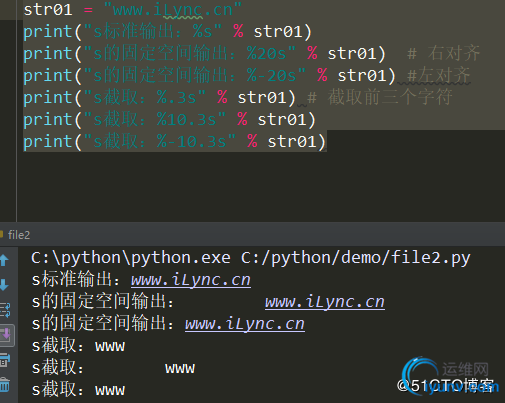Click the first s截取: www output line
The width and height of the screenshot is (505, 403).
(x=78, y=346)
